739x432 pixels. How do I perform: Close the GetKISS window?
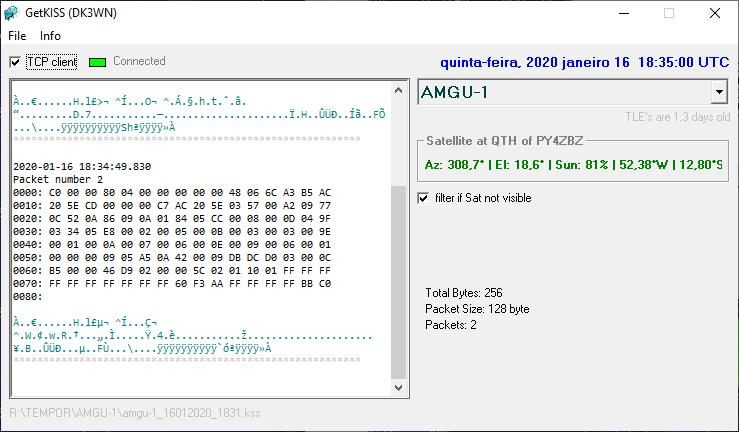point(714,13)
